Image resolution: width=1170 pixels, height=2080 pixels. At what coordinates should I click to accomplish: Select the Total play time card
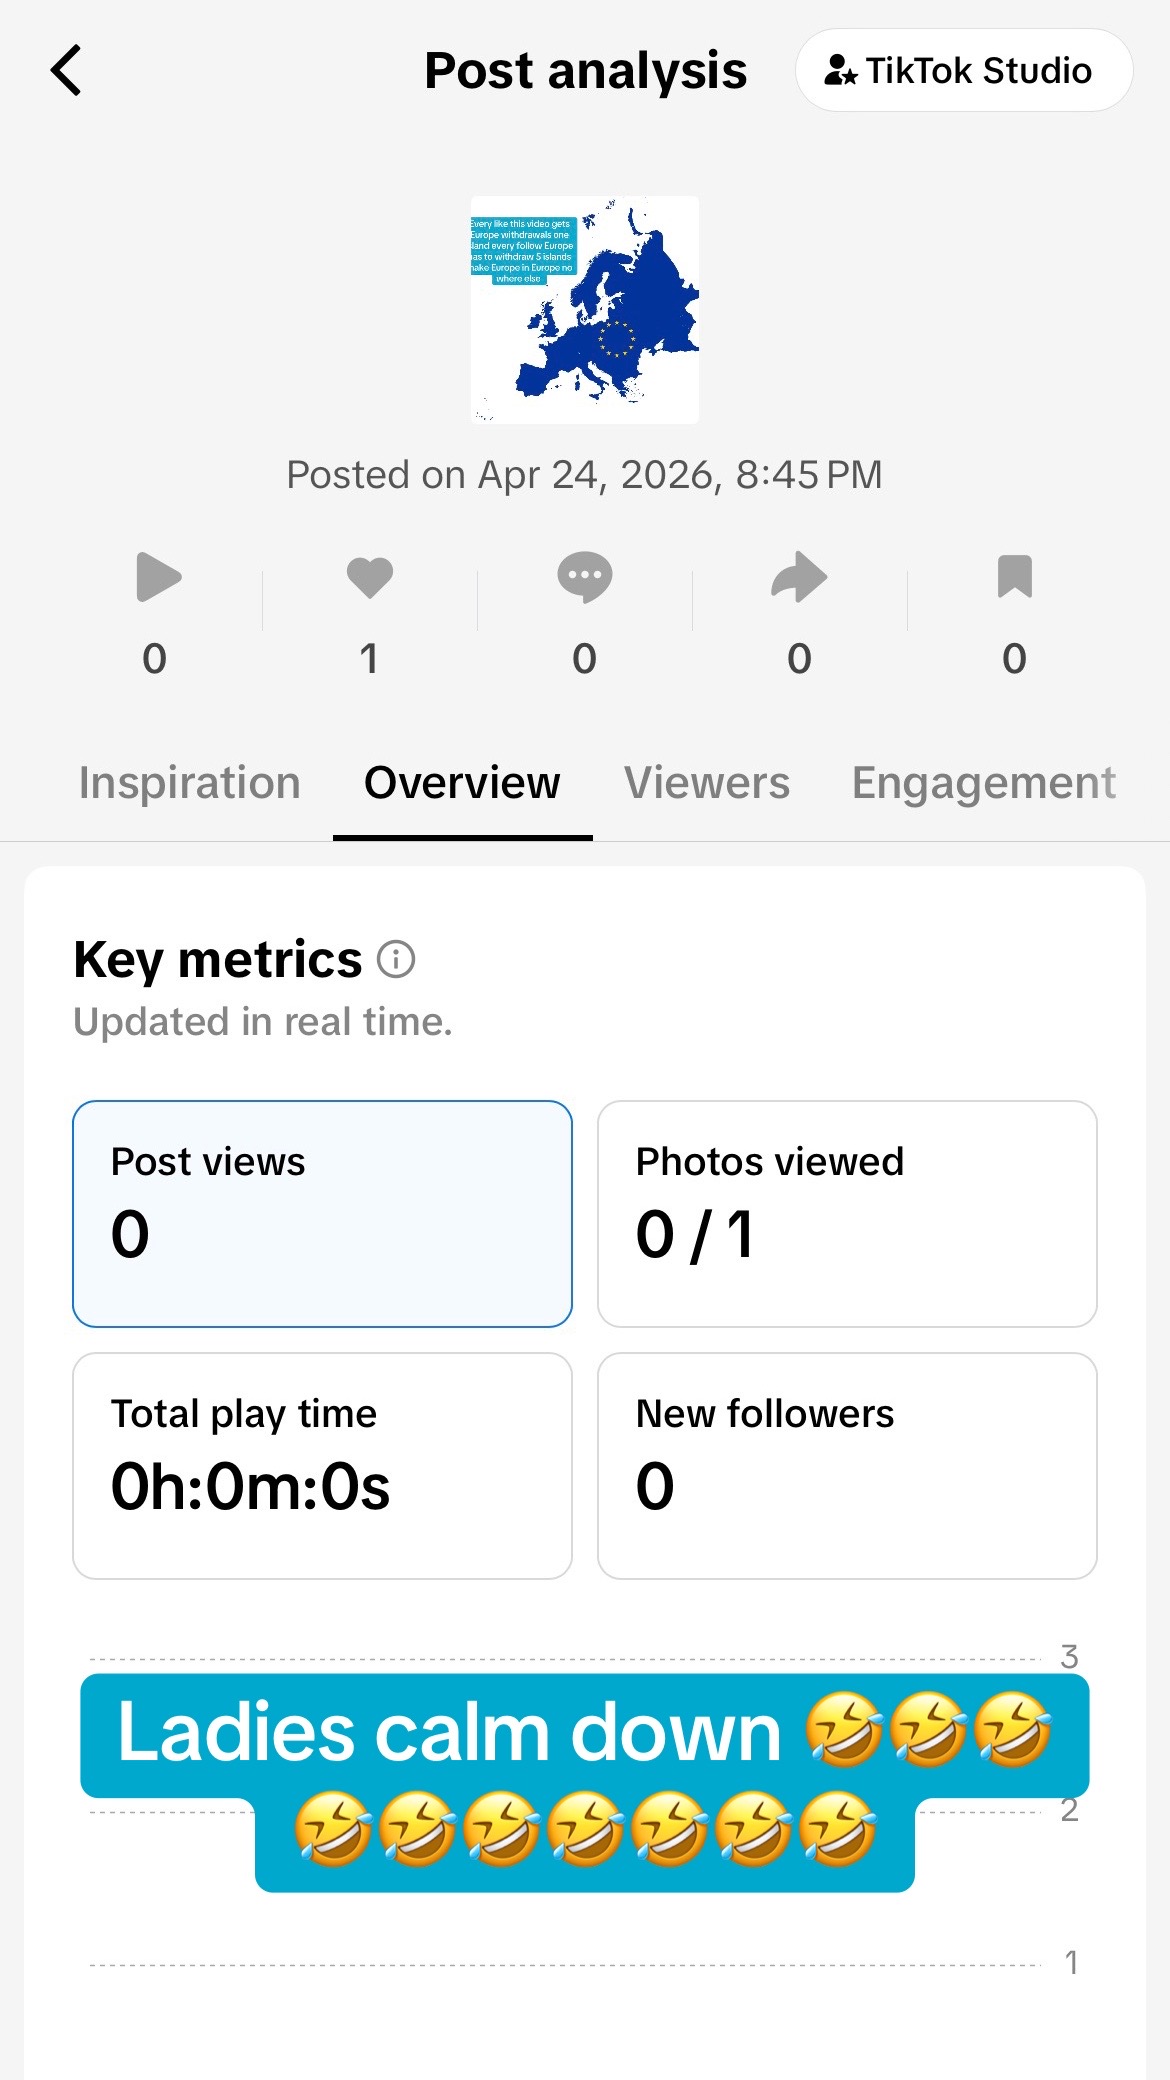322,1466
